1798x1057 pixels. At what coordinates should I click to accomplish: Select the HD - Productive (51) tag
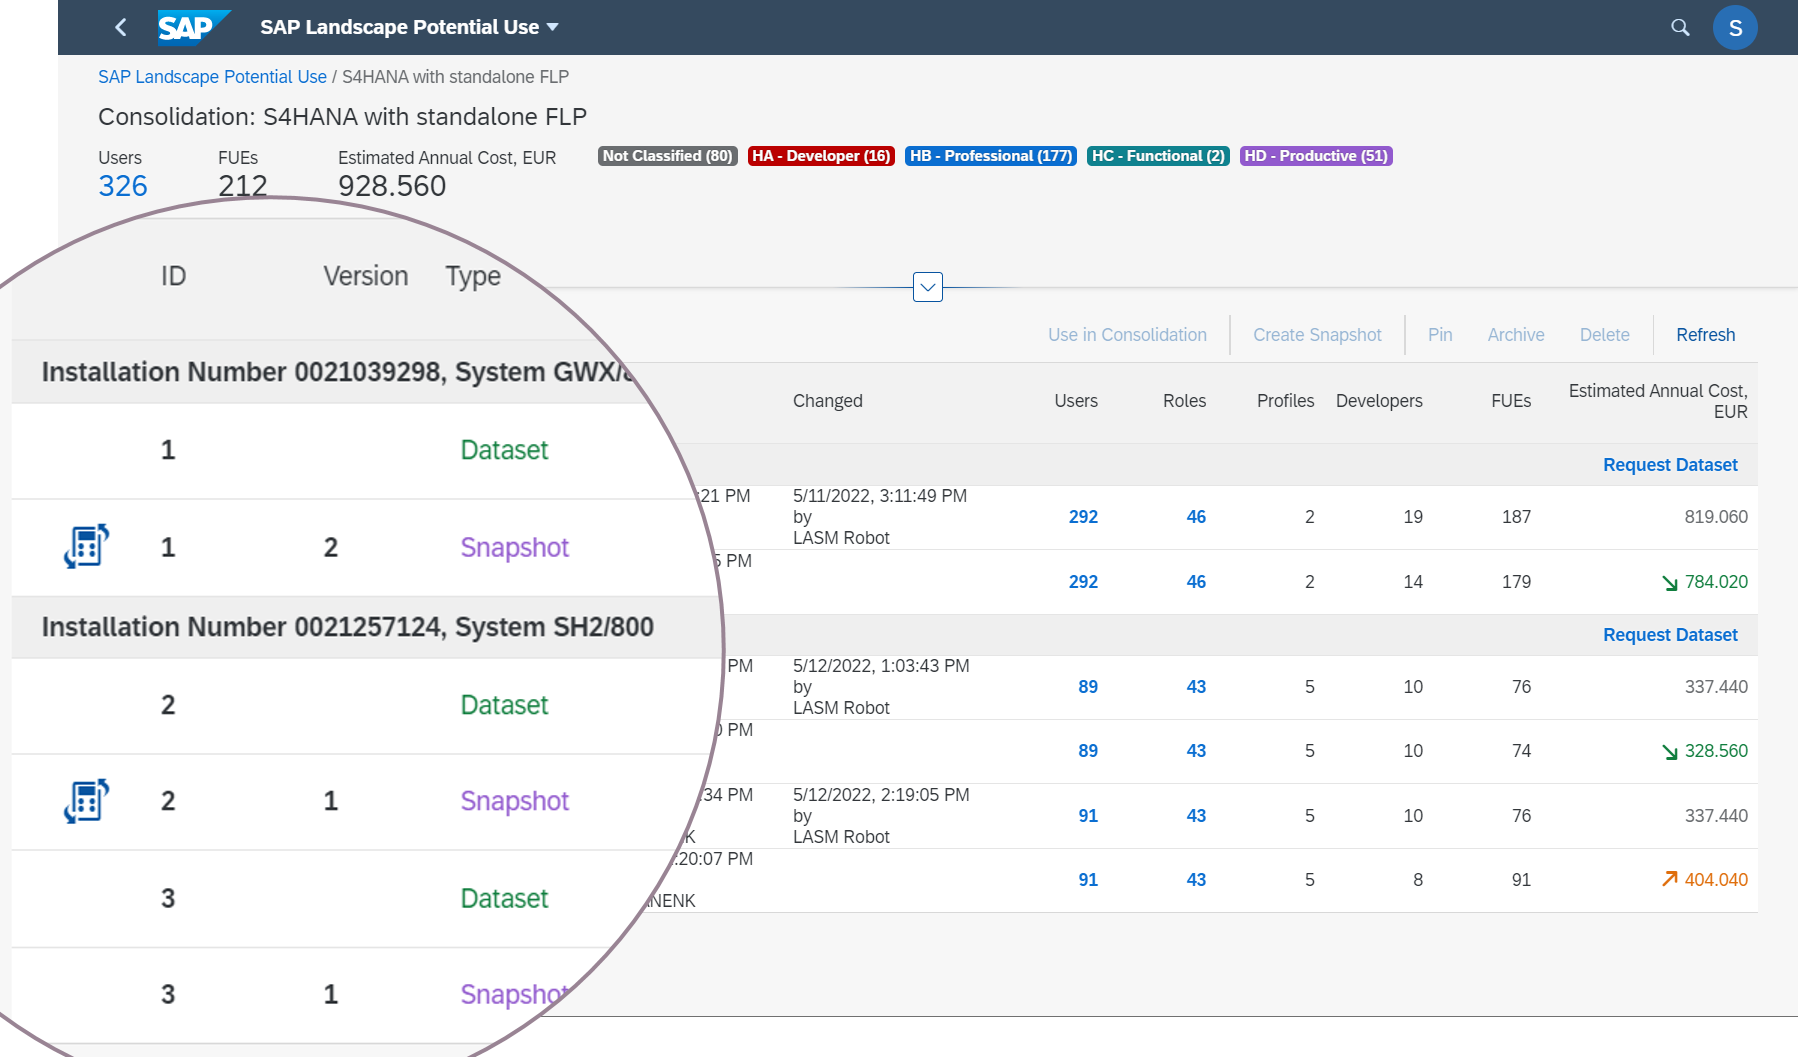click(1316, 156)
